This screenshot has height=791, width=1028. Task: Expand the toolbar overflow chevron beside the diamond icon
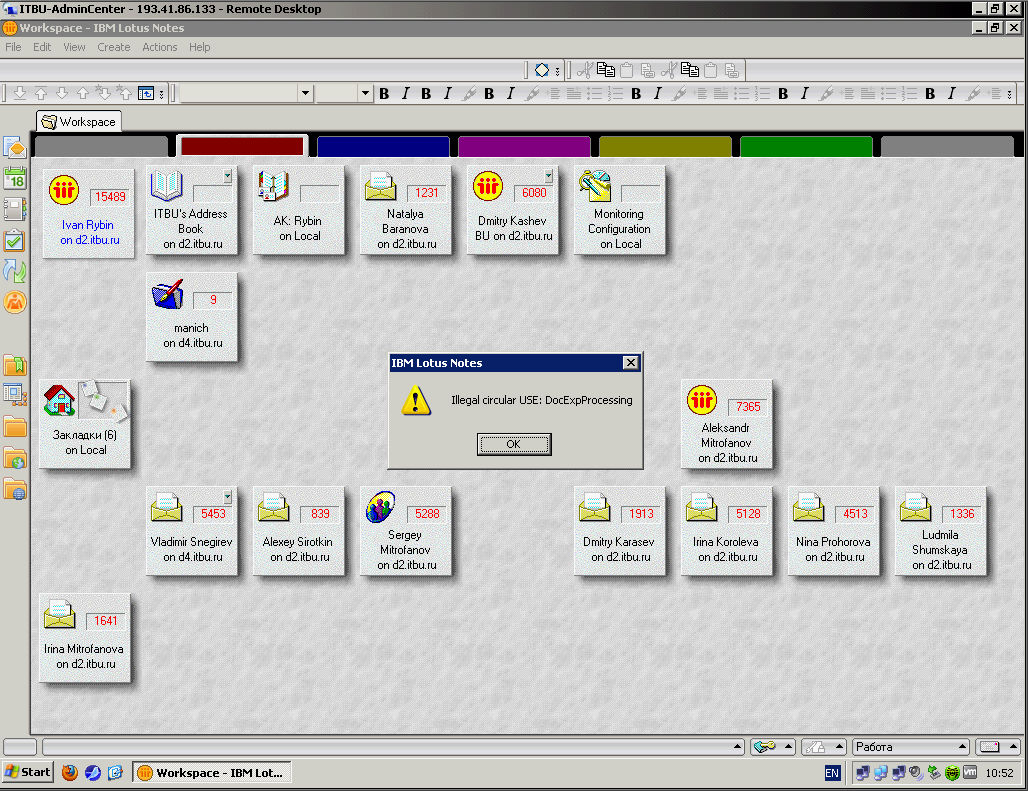(x=557, y=71)
